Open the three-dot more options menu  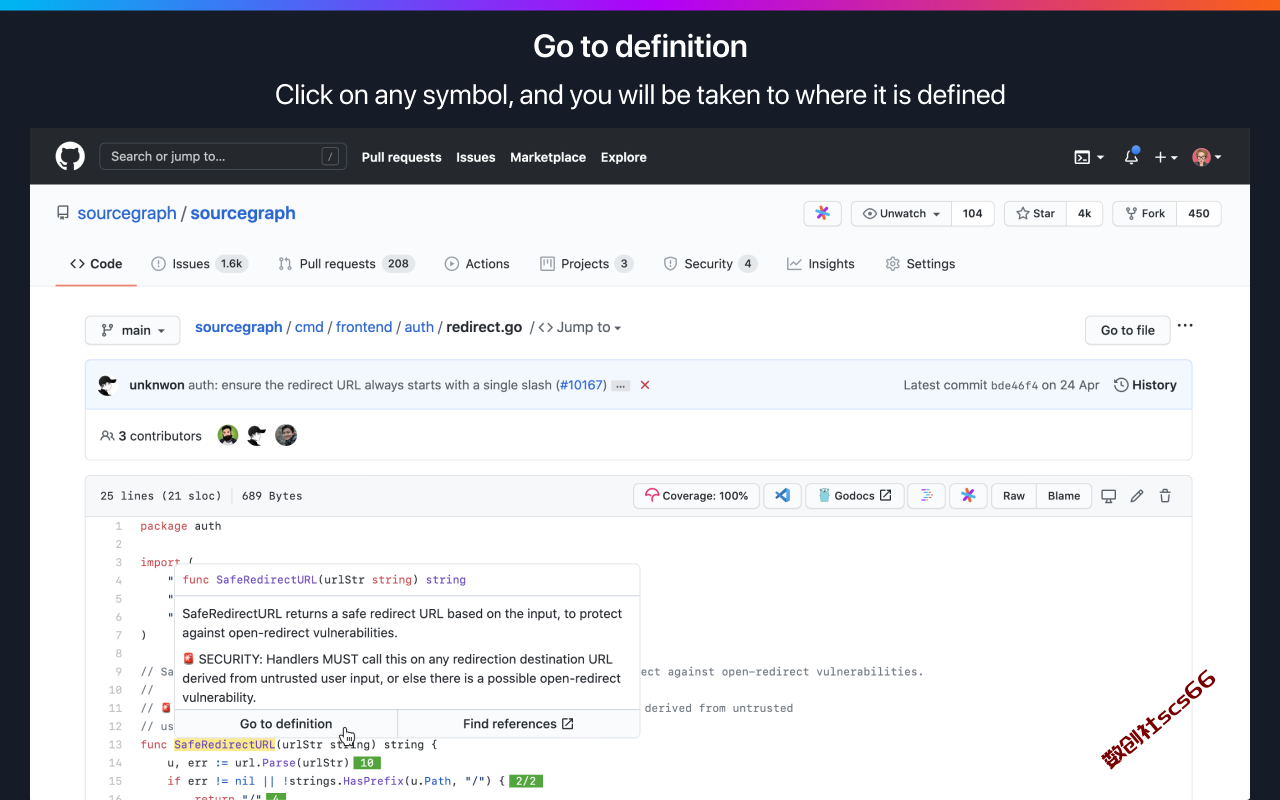[x=1185, y=326]
